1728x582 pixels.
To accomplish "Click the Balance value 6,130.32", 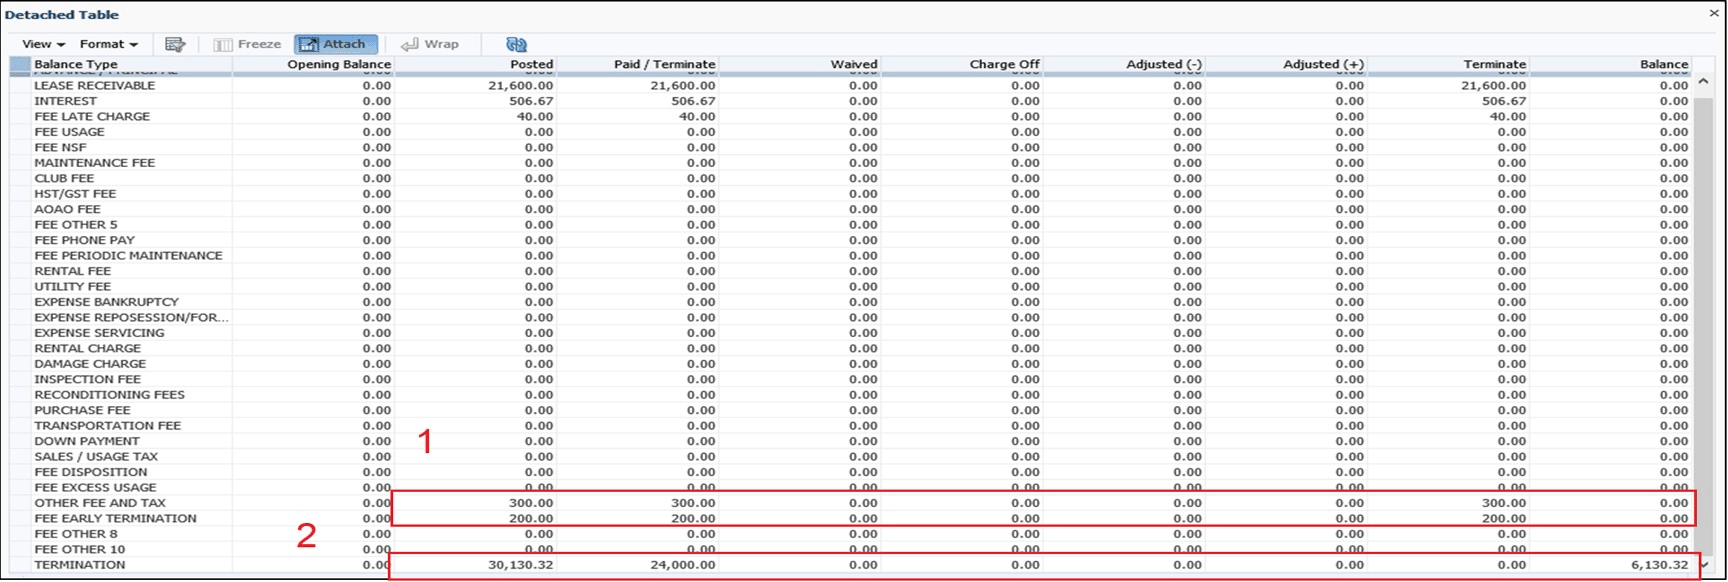I will click(1660, 566).
